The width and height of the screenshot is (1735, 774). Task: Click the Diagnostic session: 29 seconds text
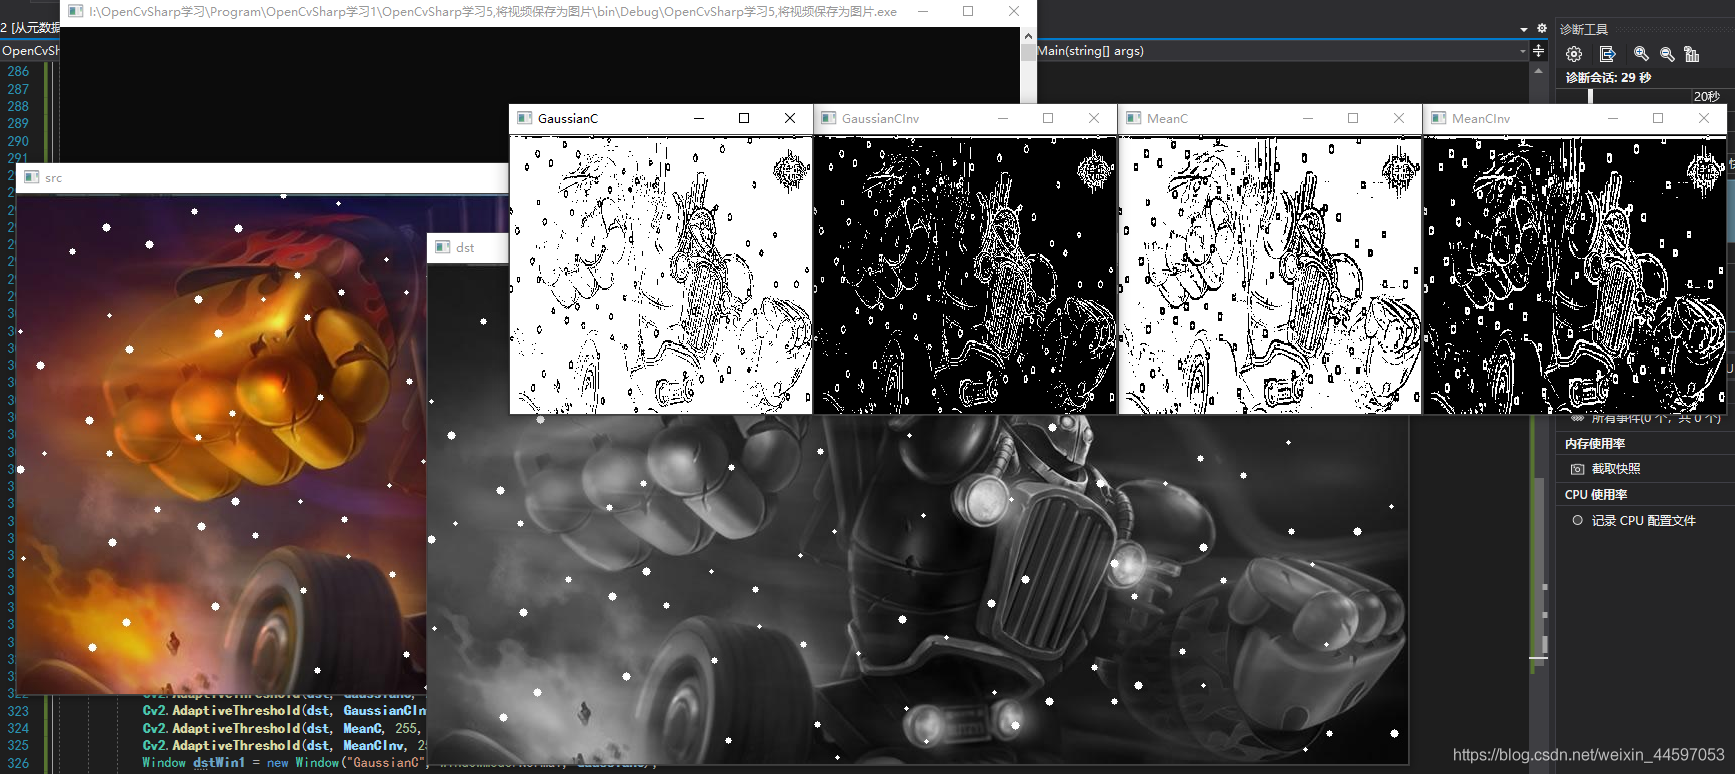[x=1608, y=77]
